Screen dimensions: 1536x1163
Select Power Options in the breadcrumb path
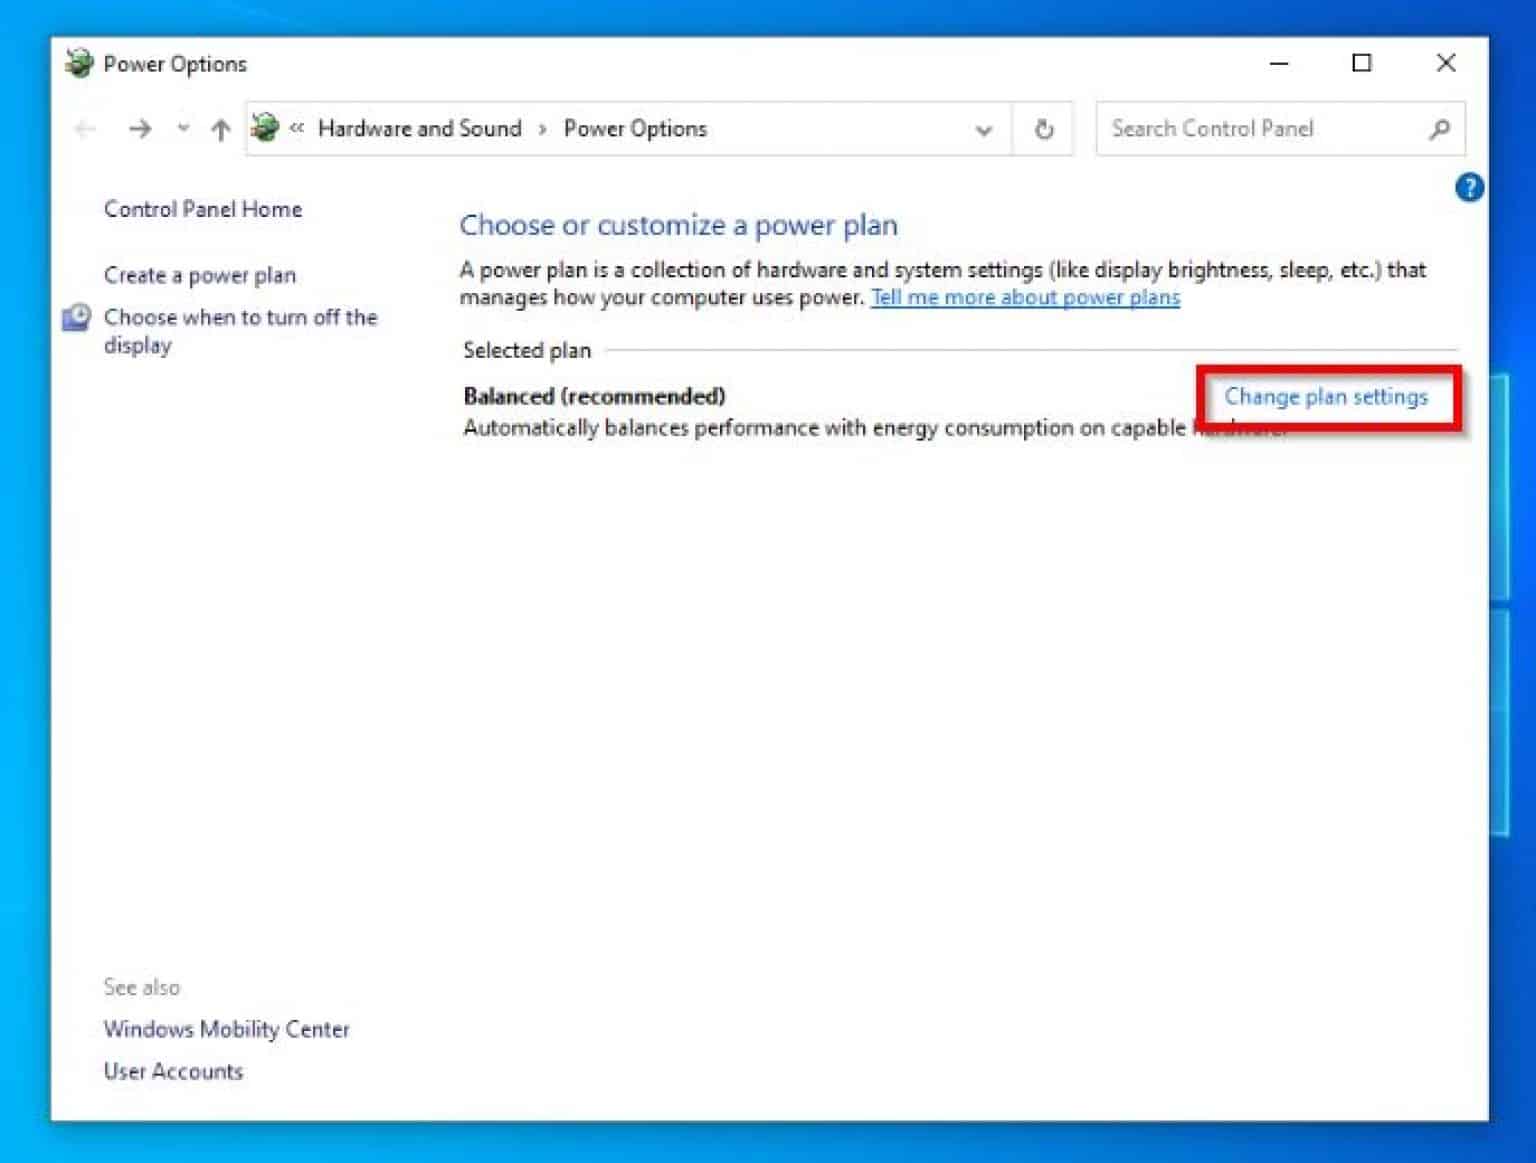click(x=634, y=128)
